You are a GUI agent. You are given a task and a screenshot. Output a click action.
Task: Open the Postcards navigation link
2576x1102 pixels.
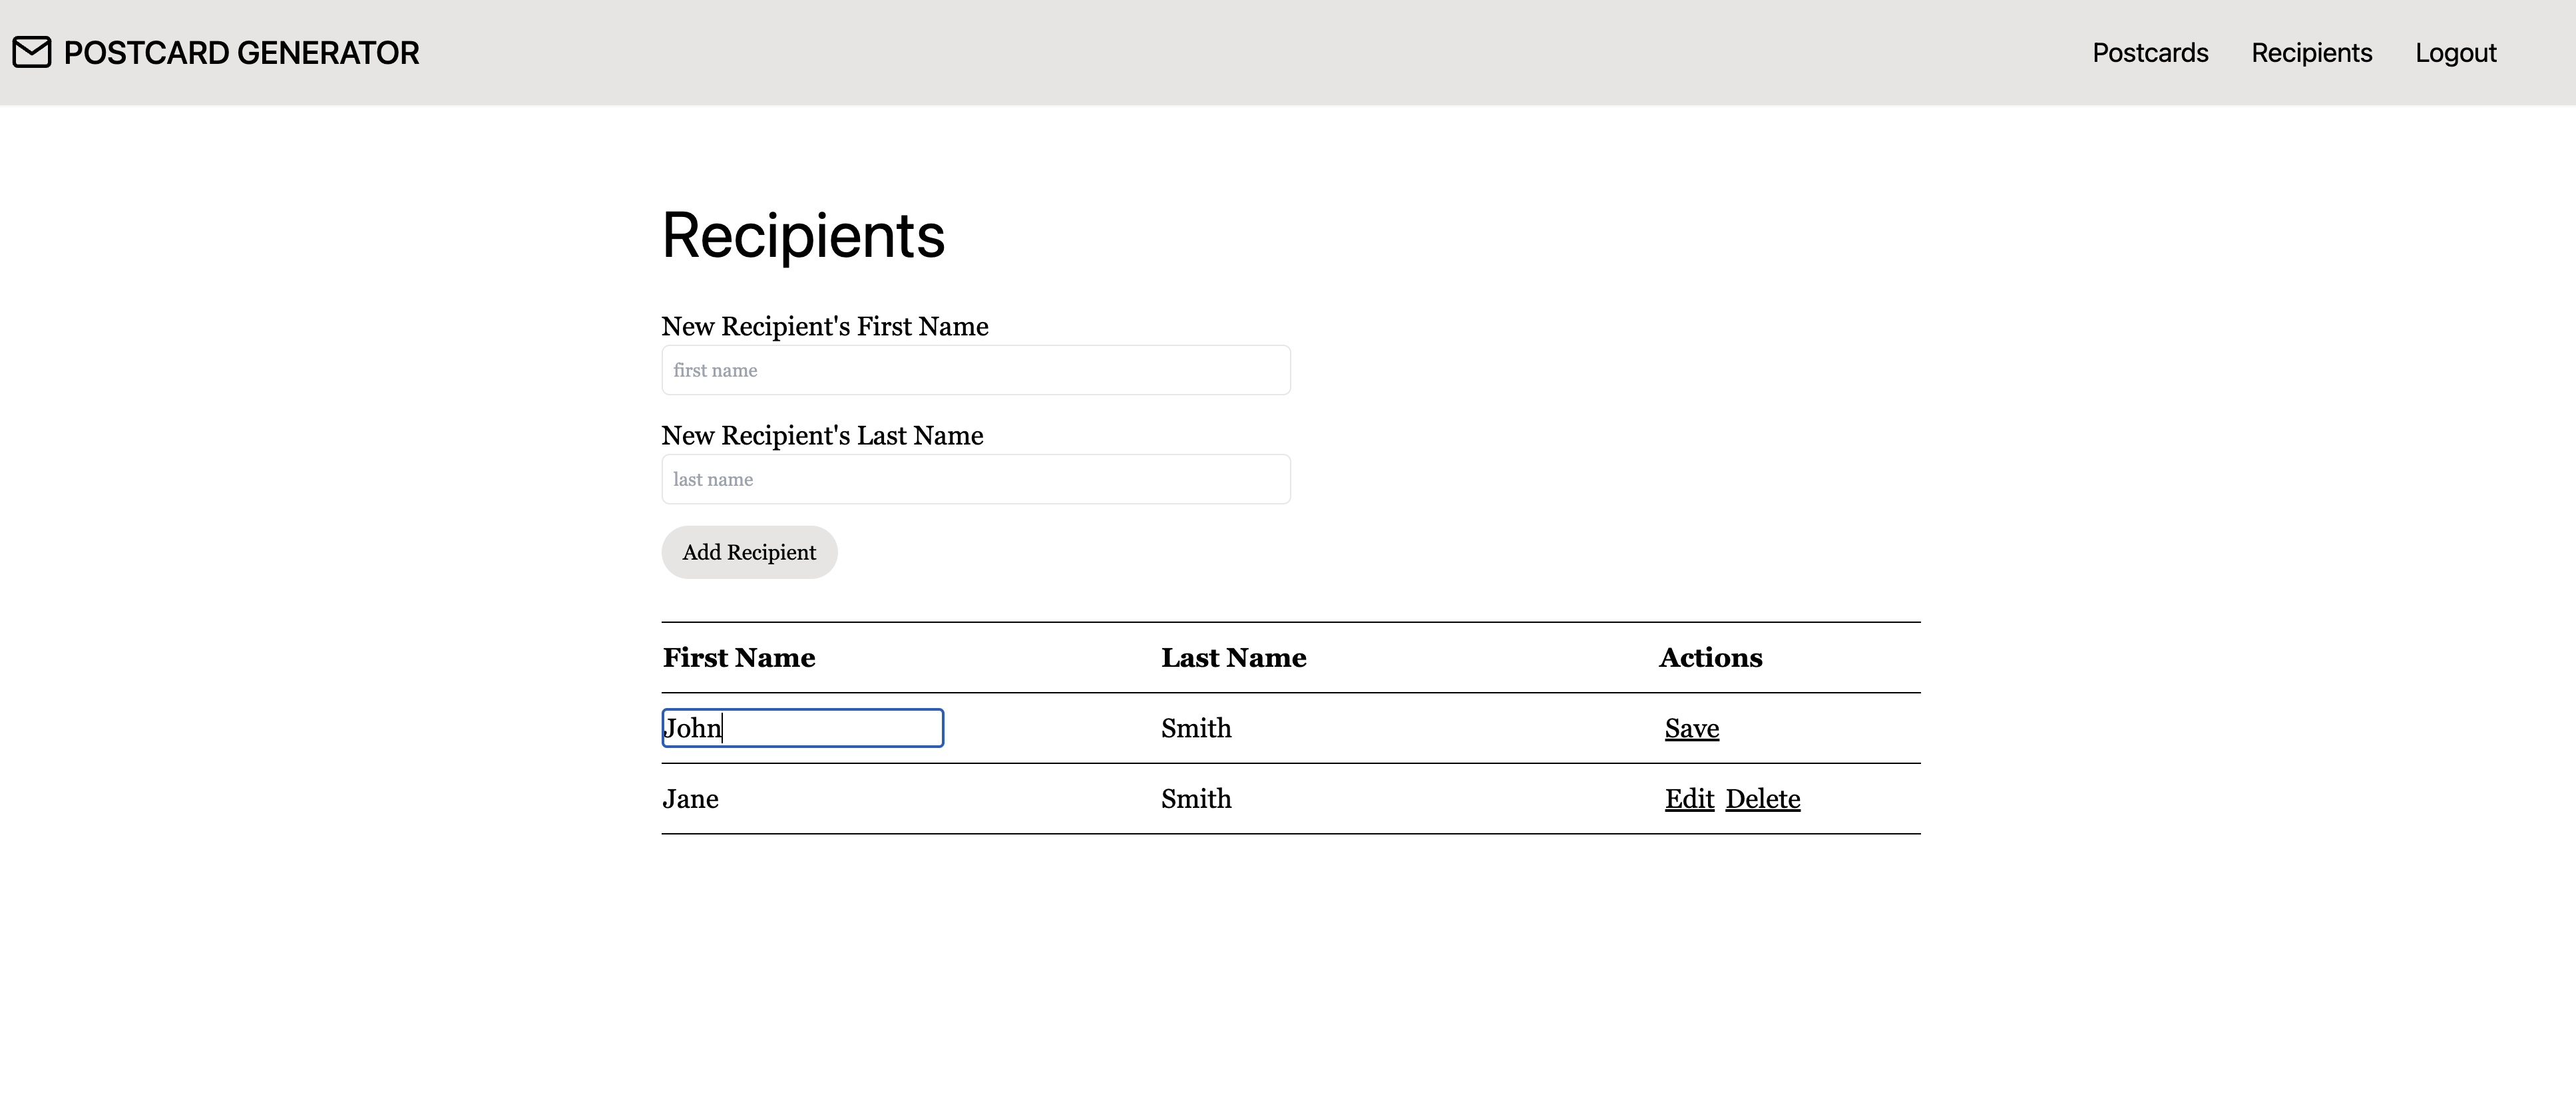pos(2150,53)
